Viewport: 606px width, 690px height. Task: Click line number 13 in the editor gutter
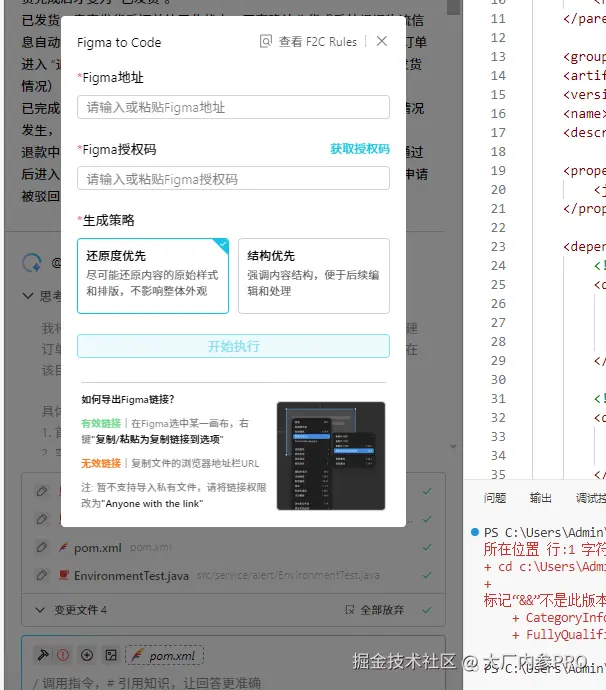pos(498,57)
